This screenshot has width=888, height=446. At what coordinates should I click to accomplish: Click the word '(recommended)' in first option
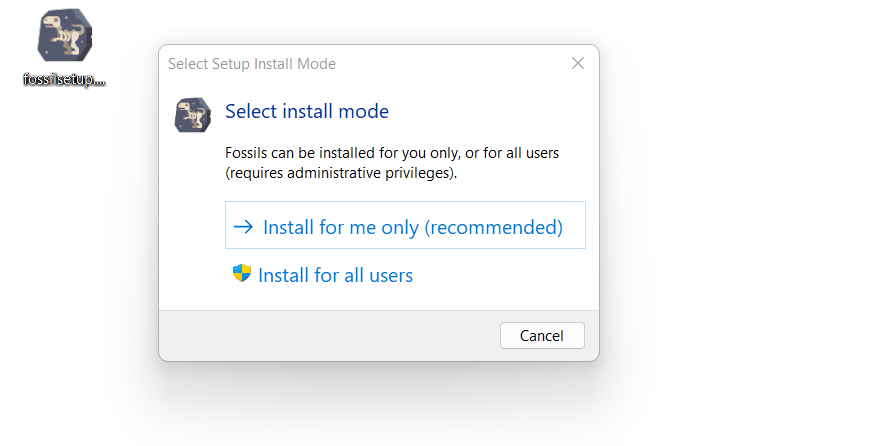coord(493,227)
